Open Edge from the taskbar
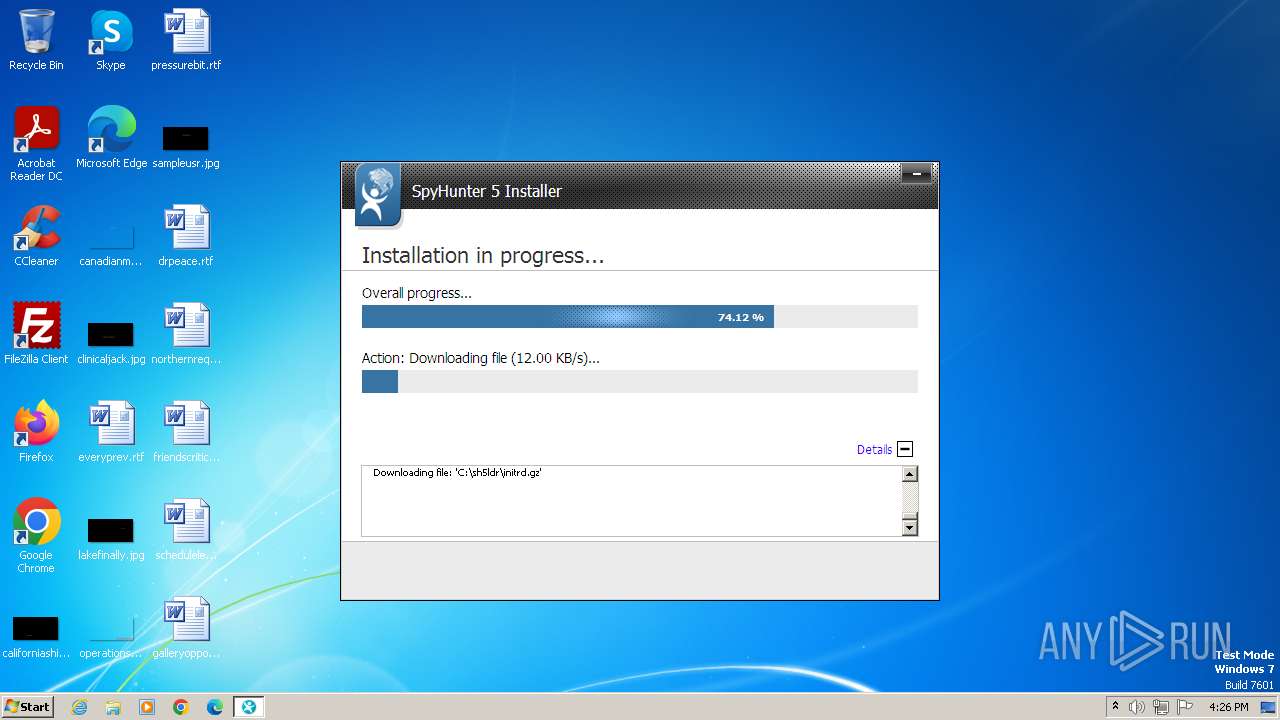This screenshot has width=1280, height=720. [215, 707]
